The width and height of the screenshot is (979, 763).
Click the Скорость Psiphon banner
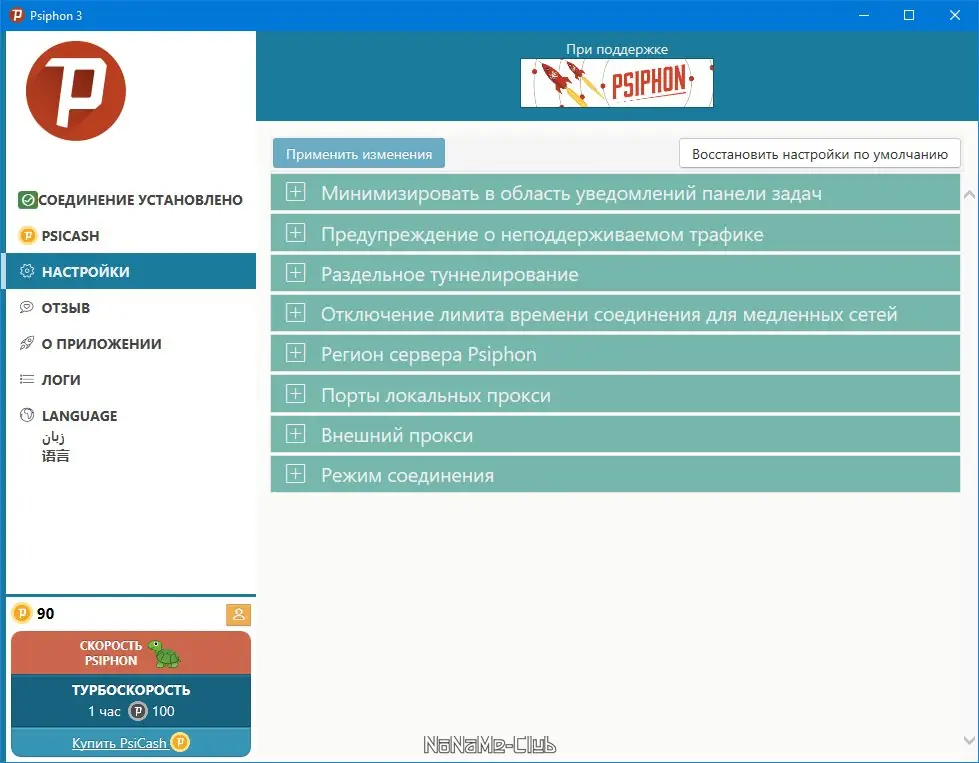pyautogui.click(x=130, y=652)
